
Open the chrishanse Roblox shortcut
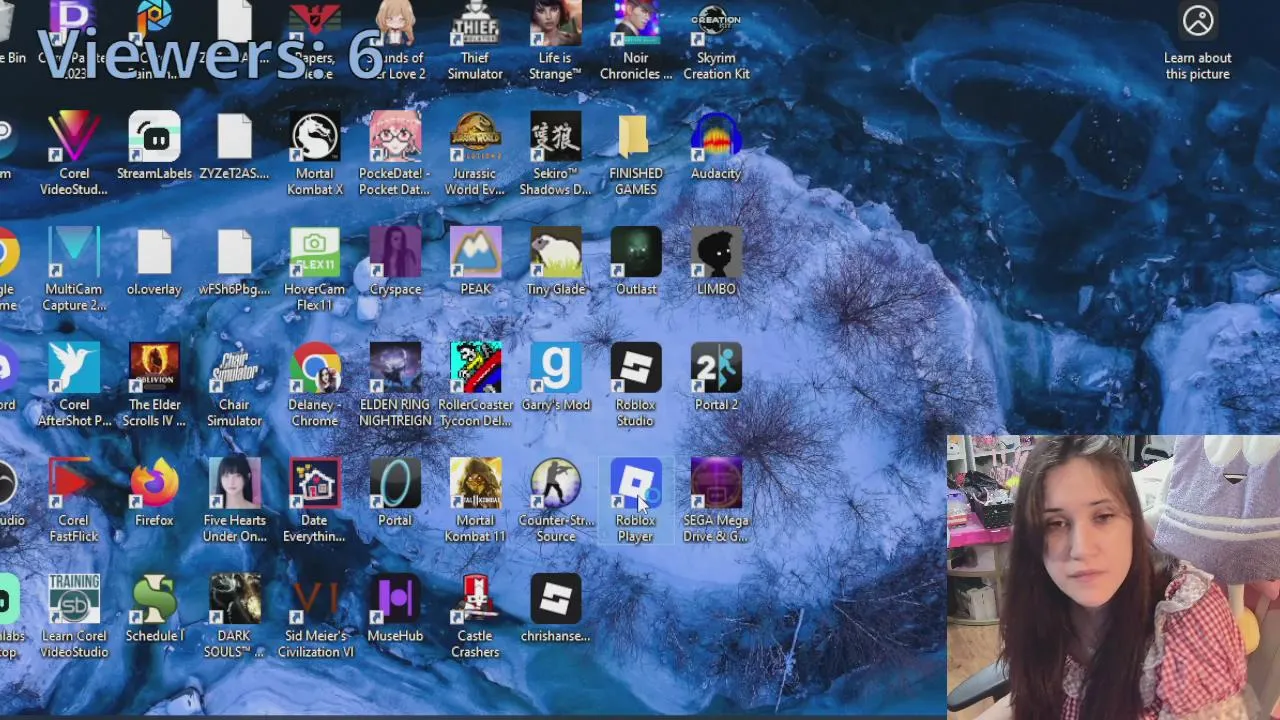point(555,608)
